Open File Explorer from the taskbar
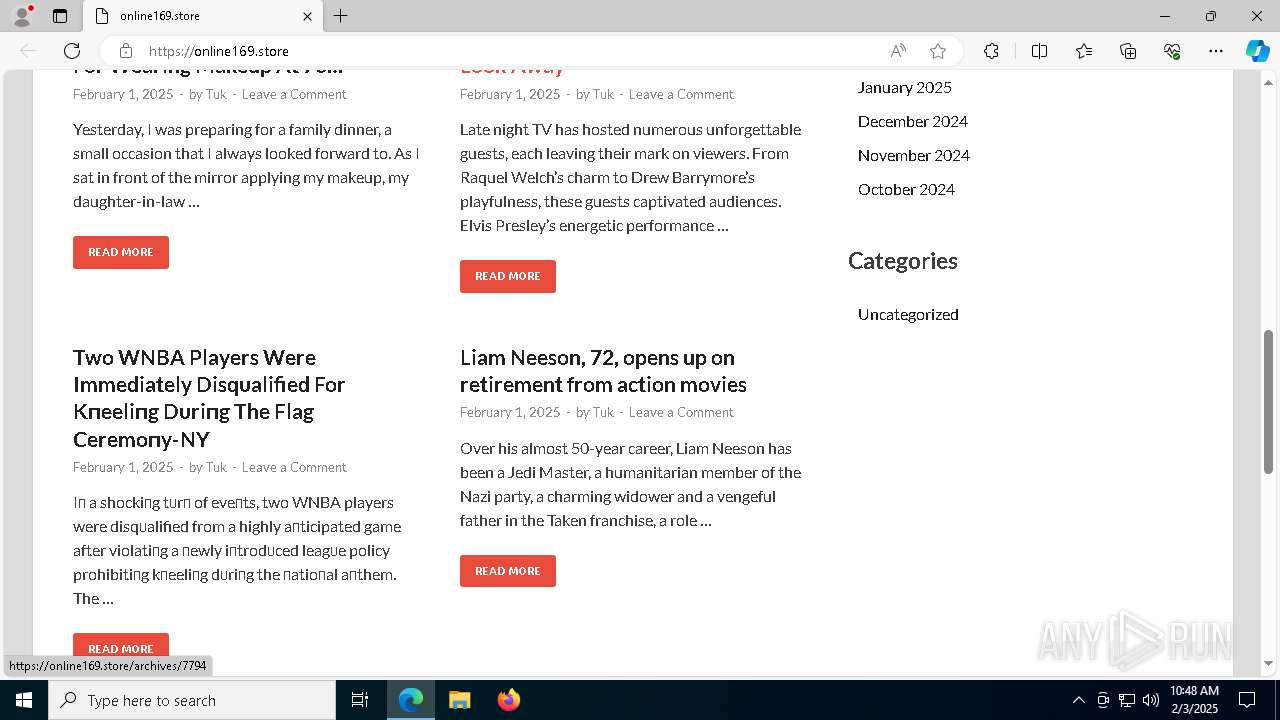 pyautogui.click(x=459, y=700)
